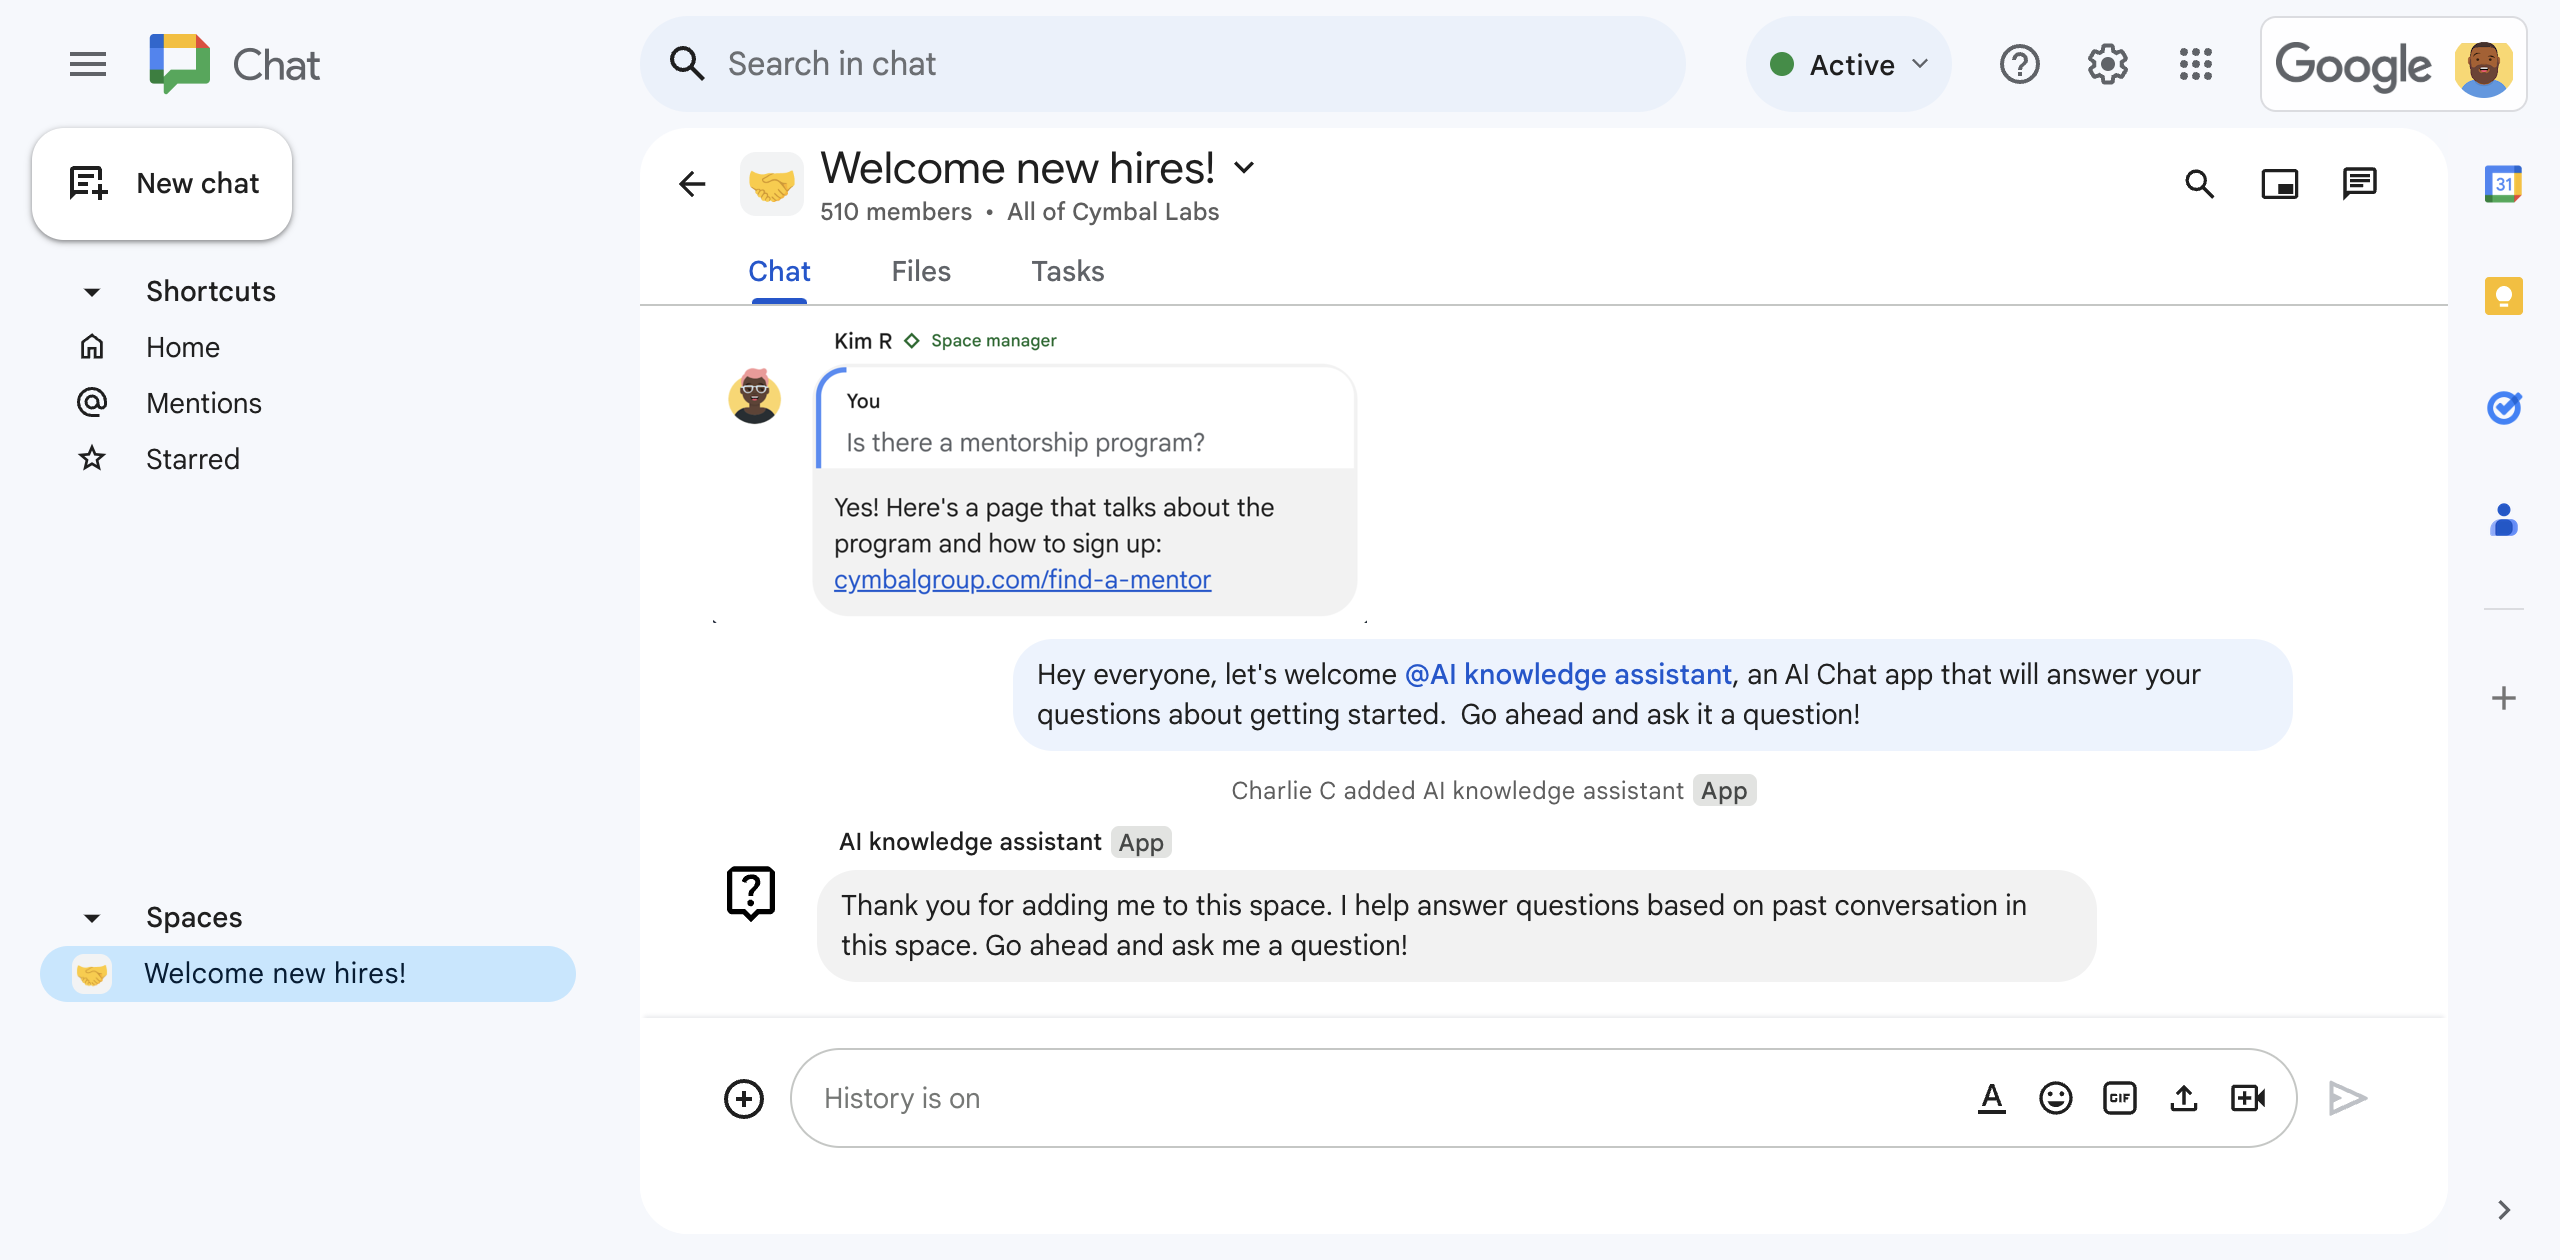Open the settings gear icon
This screenshot has width=2560, height=1260.
2106,64
